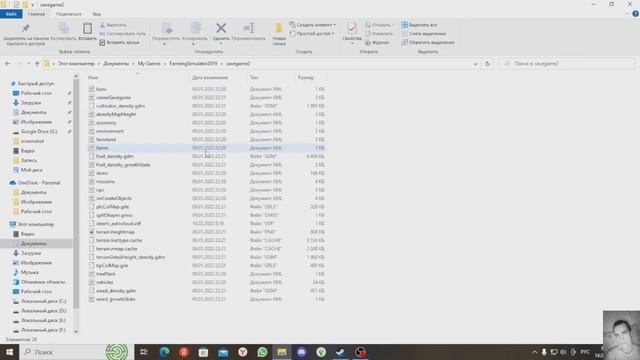The image size is (640, 360).
Task: Select the economy XML file
Action: (x=106, y=123)
